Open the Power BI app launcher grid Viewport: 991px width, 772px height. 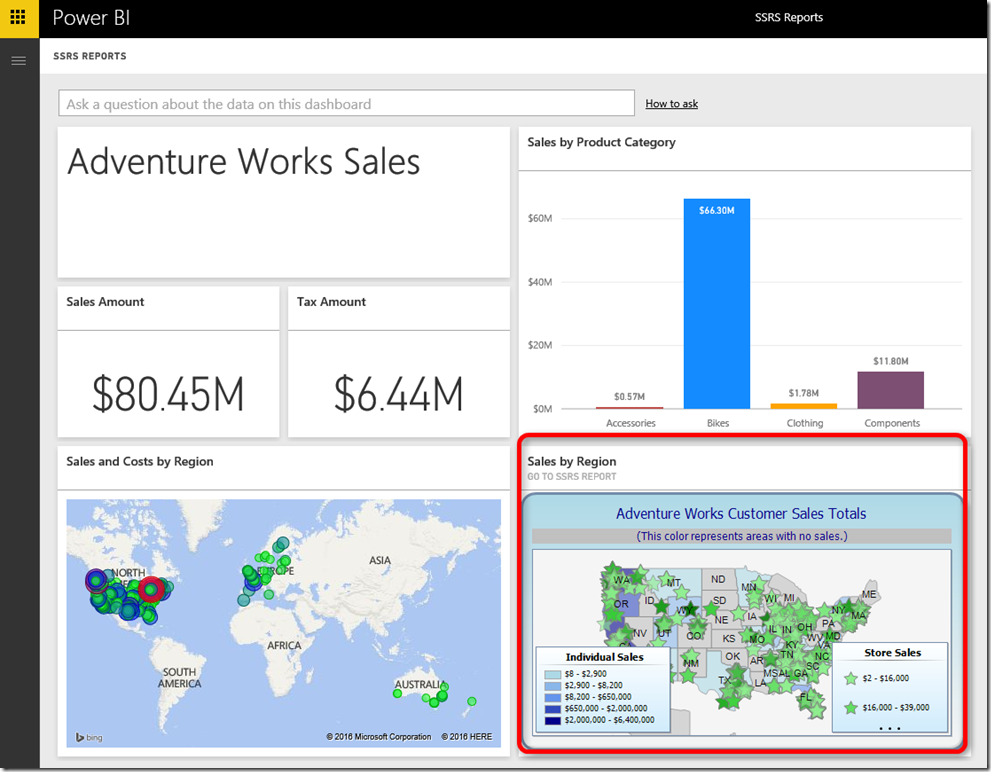pyautogui.click(x=18, y=18)
